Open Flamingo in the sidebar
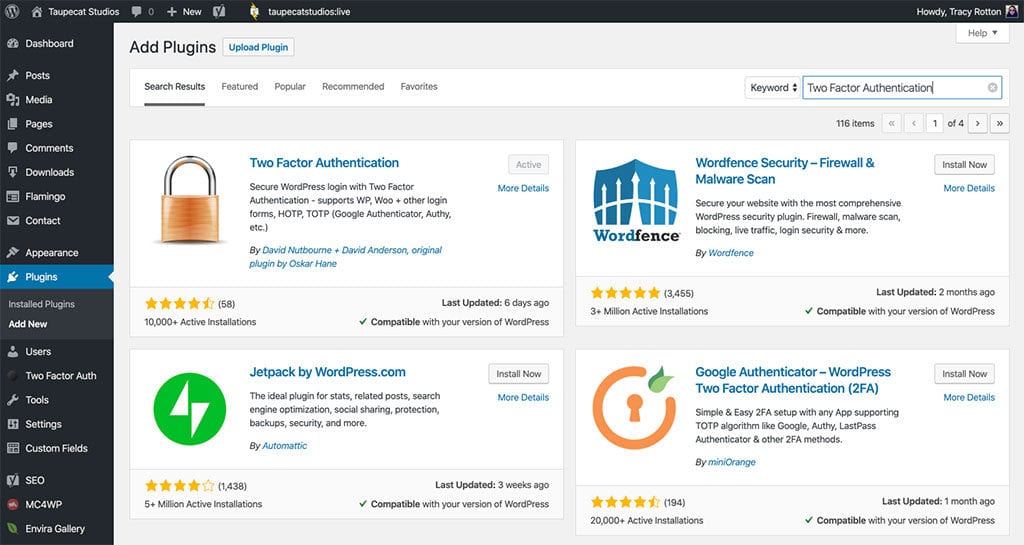Screen dimensions: 1024x545 coord(57,196)
